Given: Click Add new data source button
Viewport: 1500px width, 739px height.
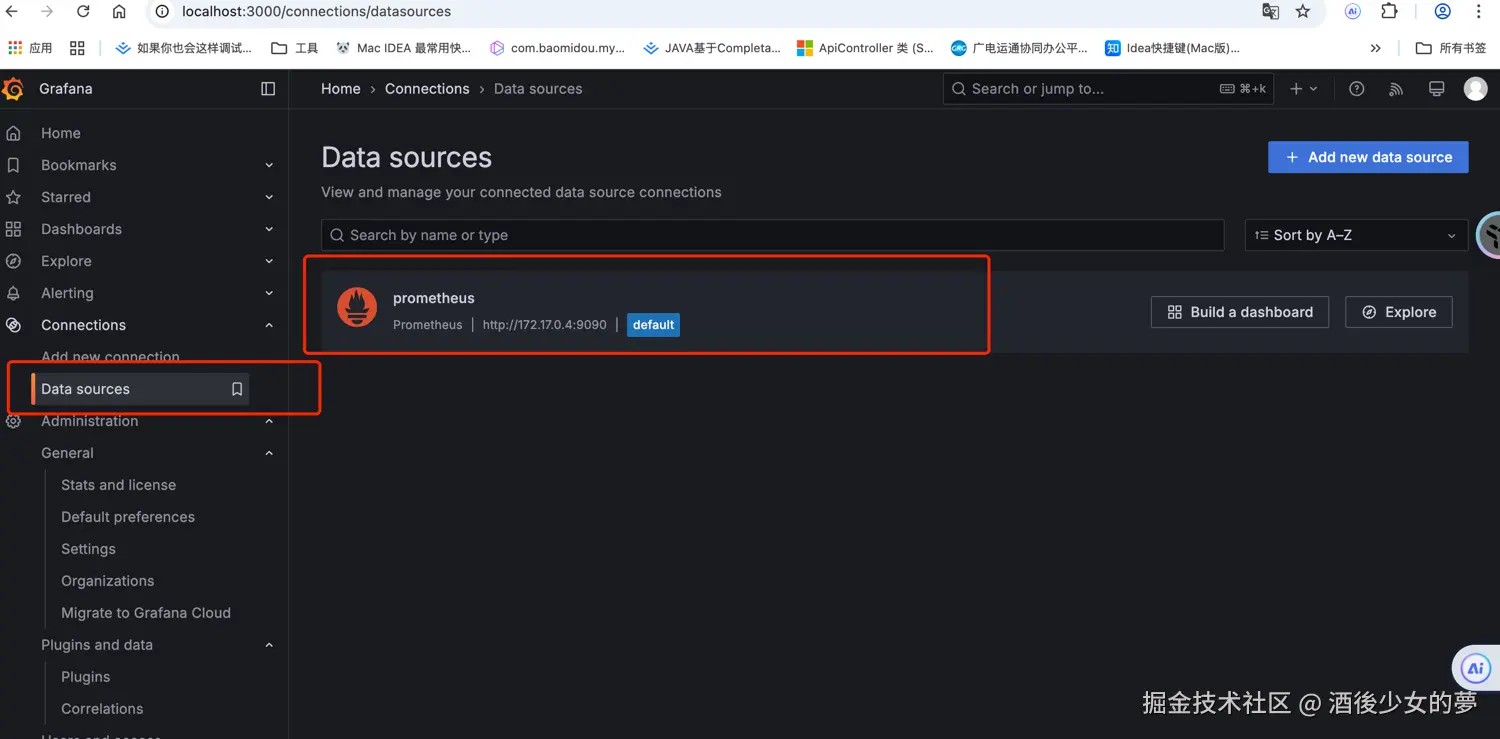Looking at the screenshot, I should tap(1368, 157).
